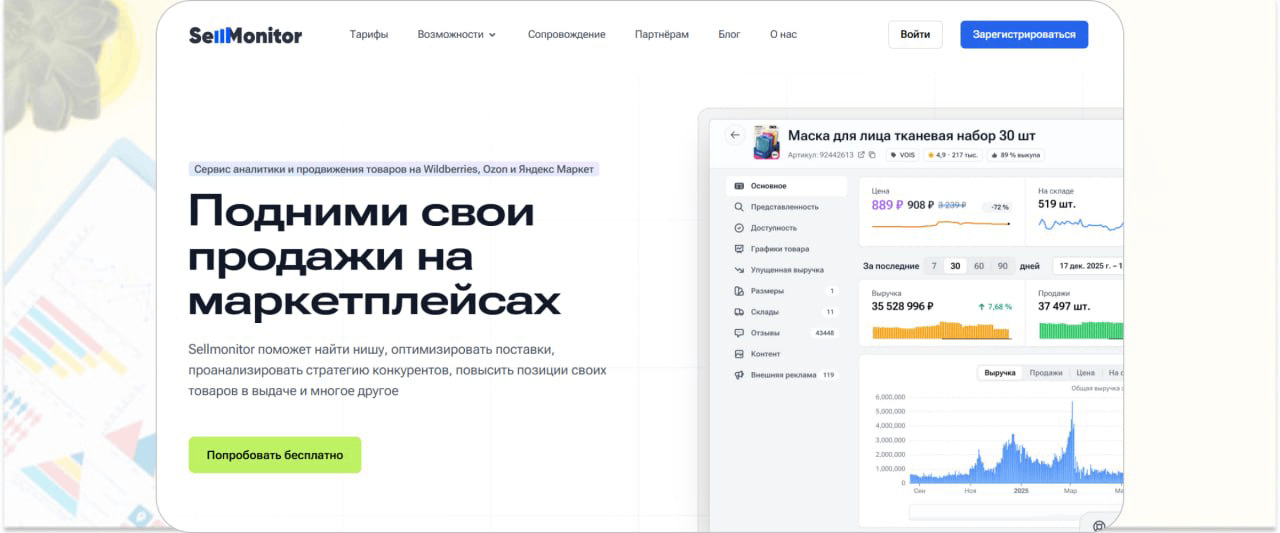Click the 43448 count badge beside Отзывы
Screen dimensions: 1280x533
point(825,333)
